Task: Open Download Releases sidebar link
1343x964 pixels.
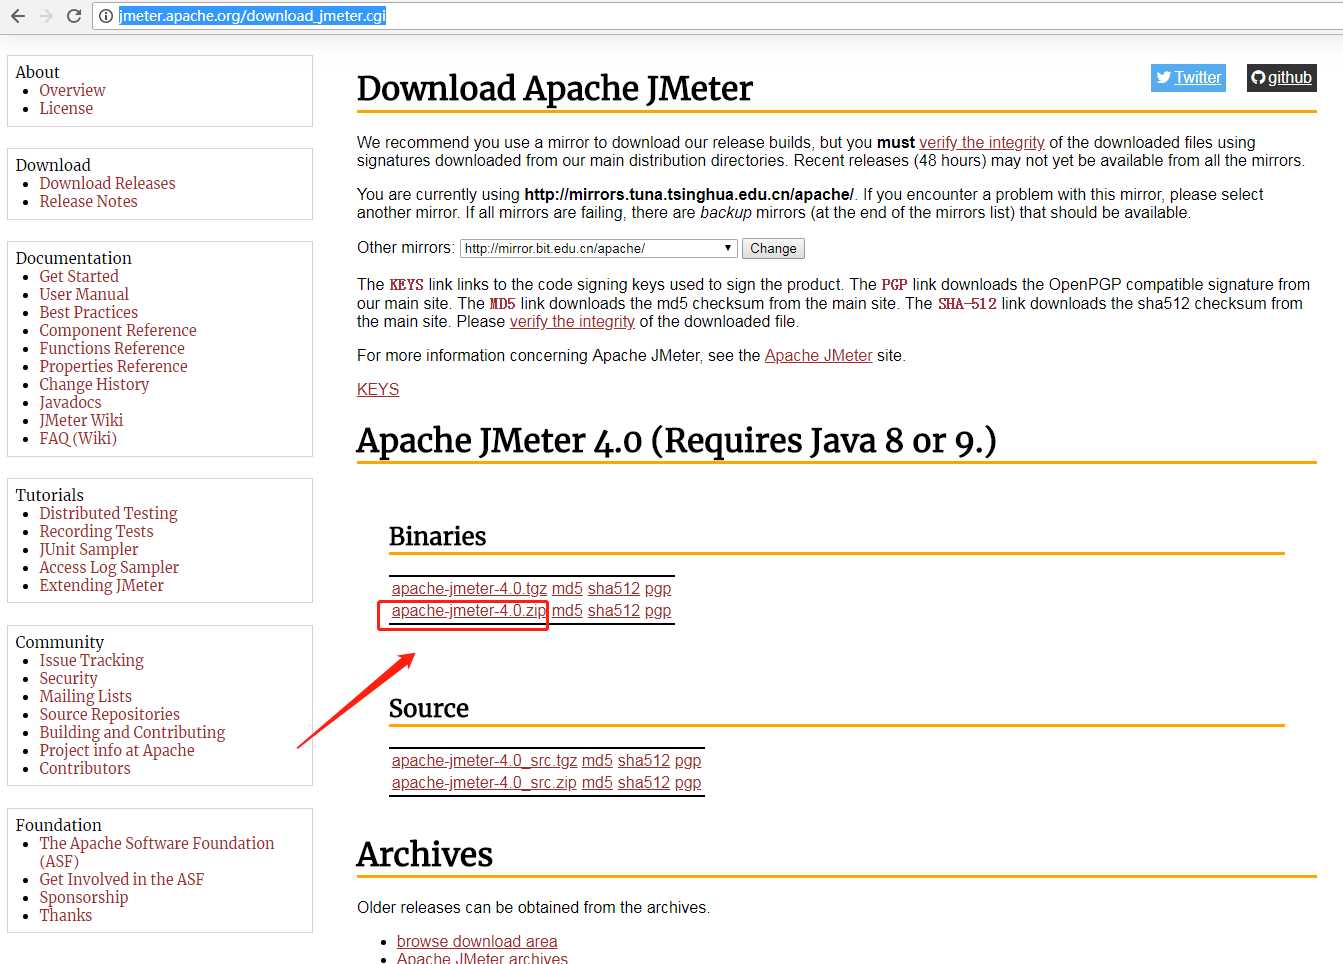Action: 107,183
